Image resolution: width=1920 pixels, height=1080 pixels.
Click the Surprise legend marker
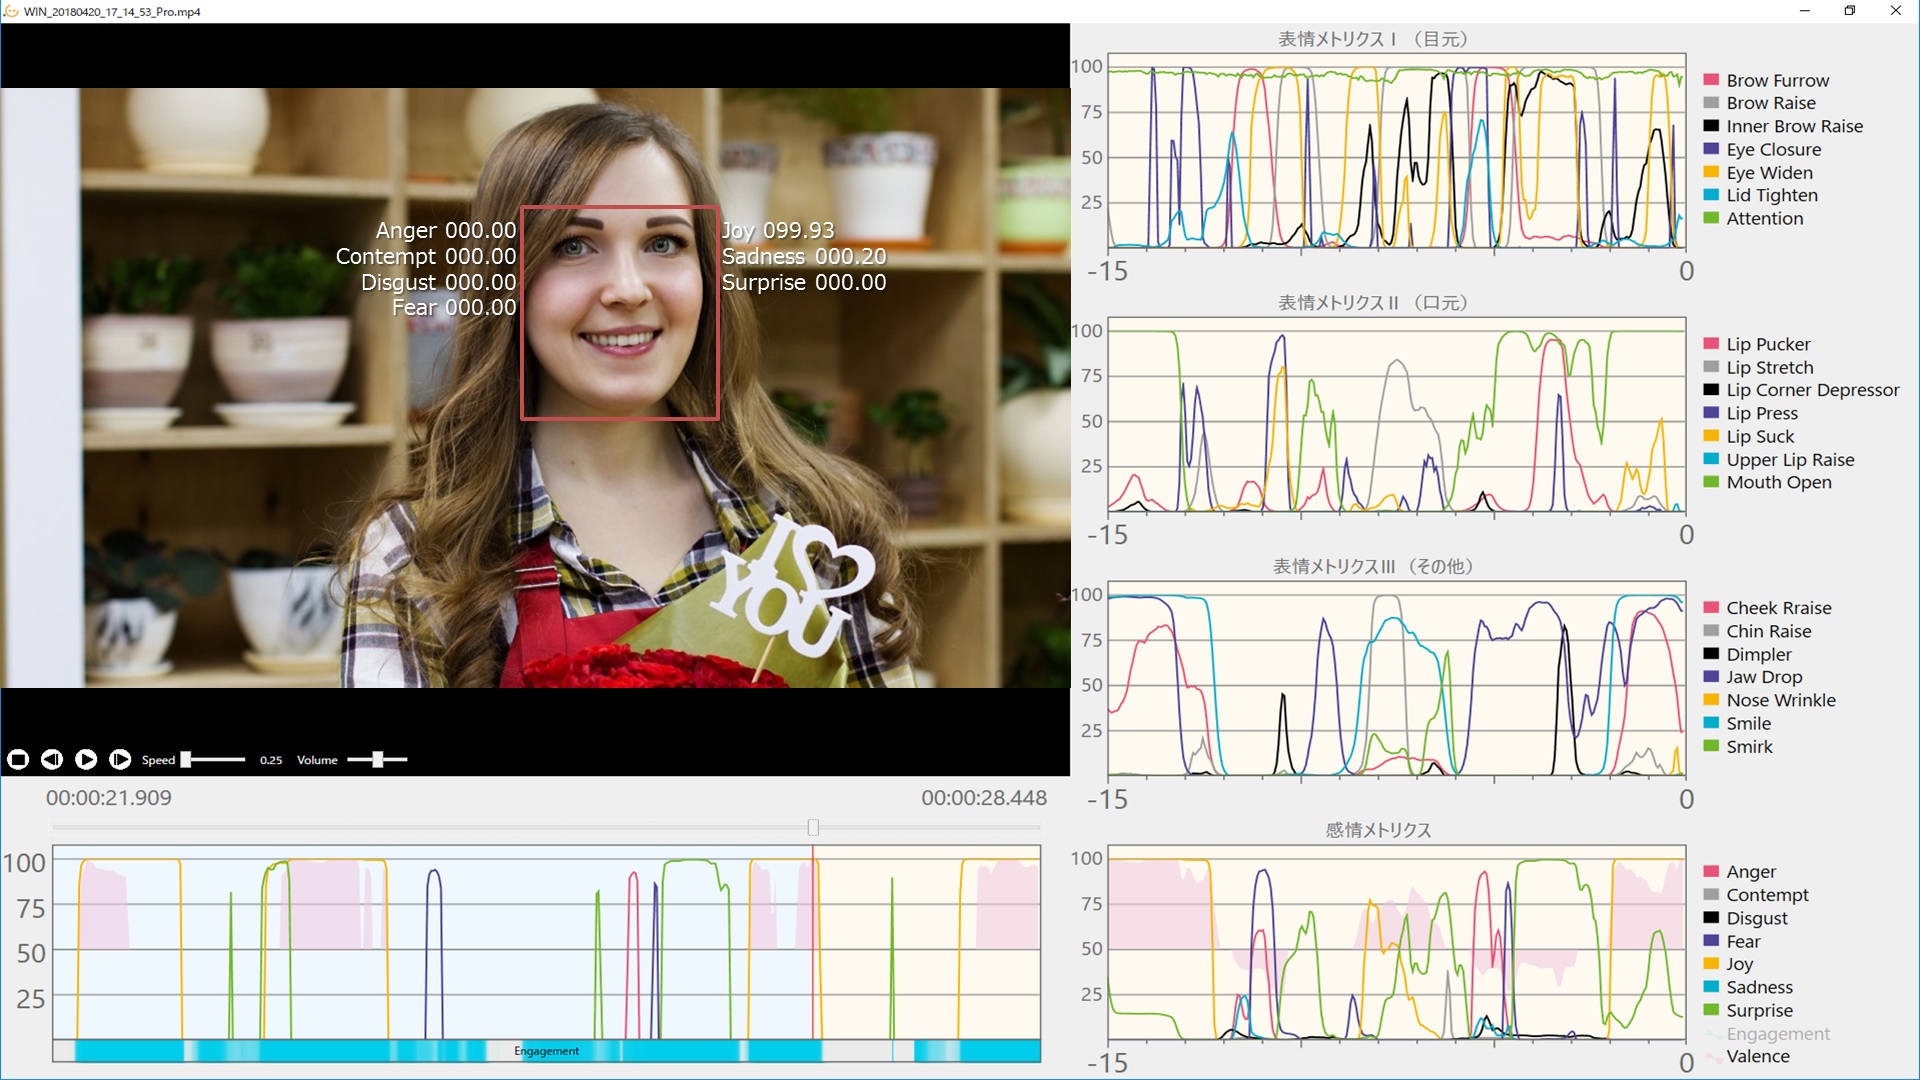coord(1712,1010)
